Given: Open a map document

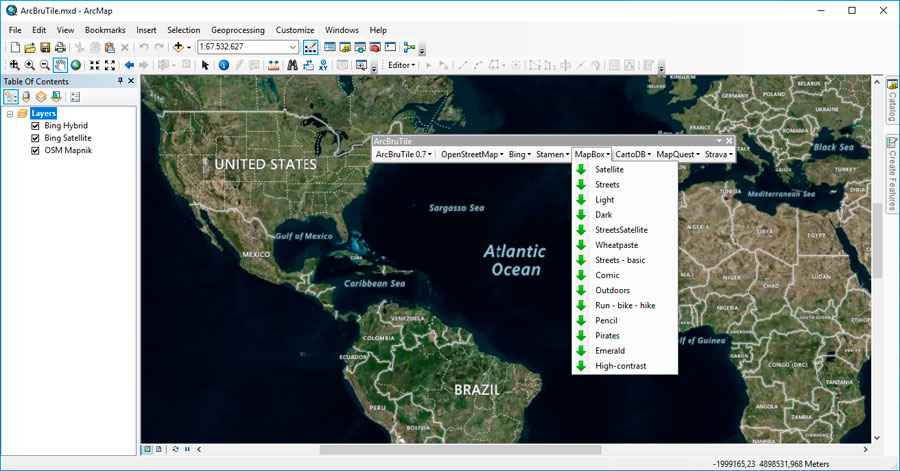Looking at the screenshot, I should coord(30,48).
